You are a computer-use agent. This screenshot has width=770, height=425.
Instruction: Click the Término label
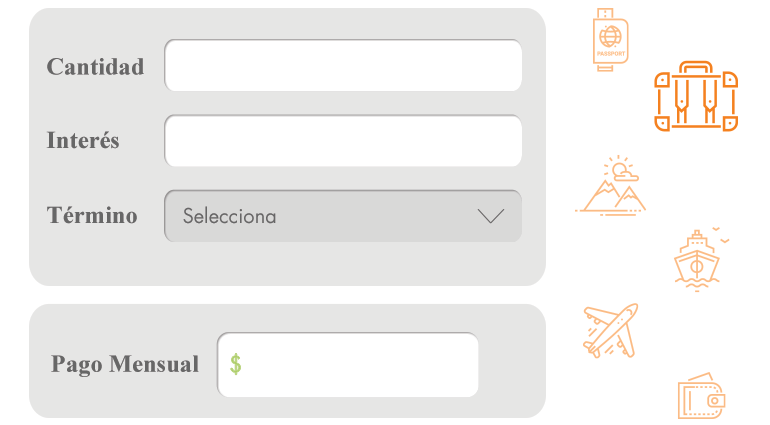coord(92,215)
